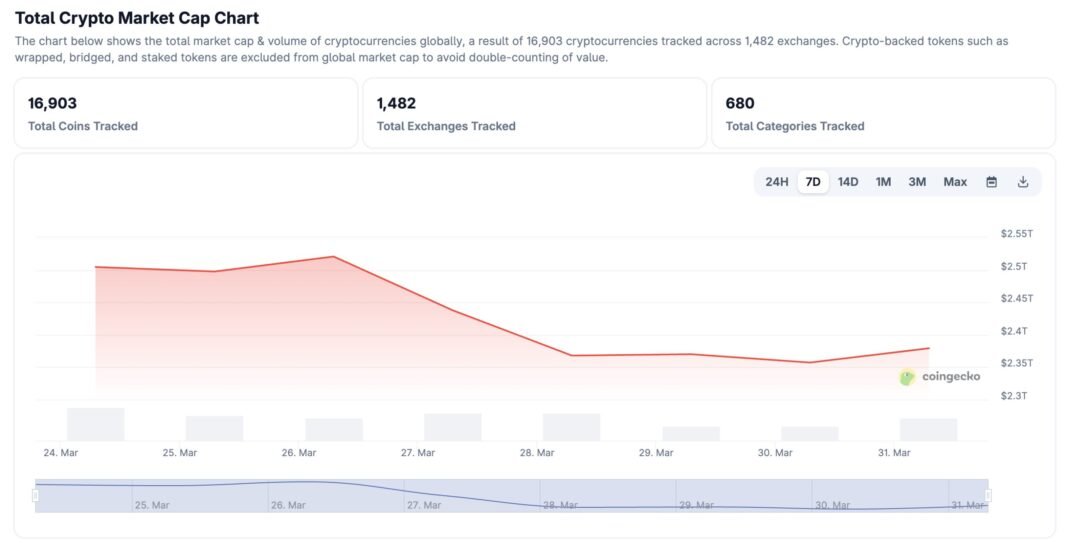1068x545 pixels.
Task: Open the calendar date range picker
Action: pyautogui.click(x=991, y=182)
